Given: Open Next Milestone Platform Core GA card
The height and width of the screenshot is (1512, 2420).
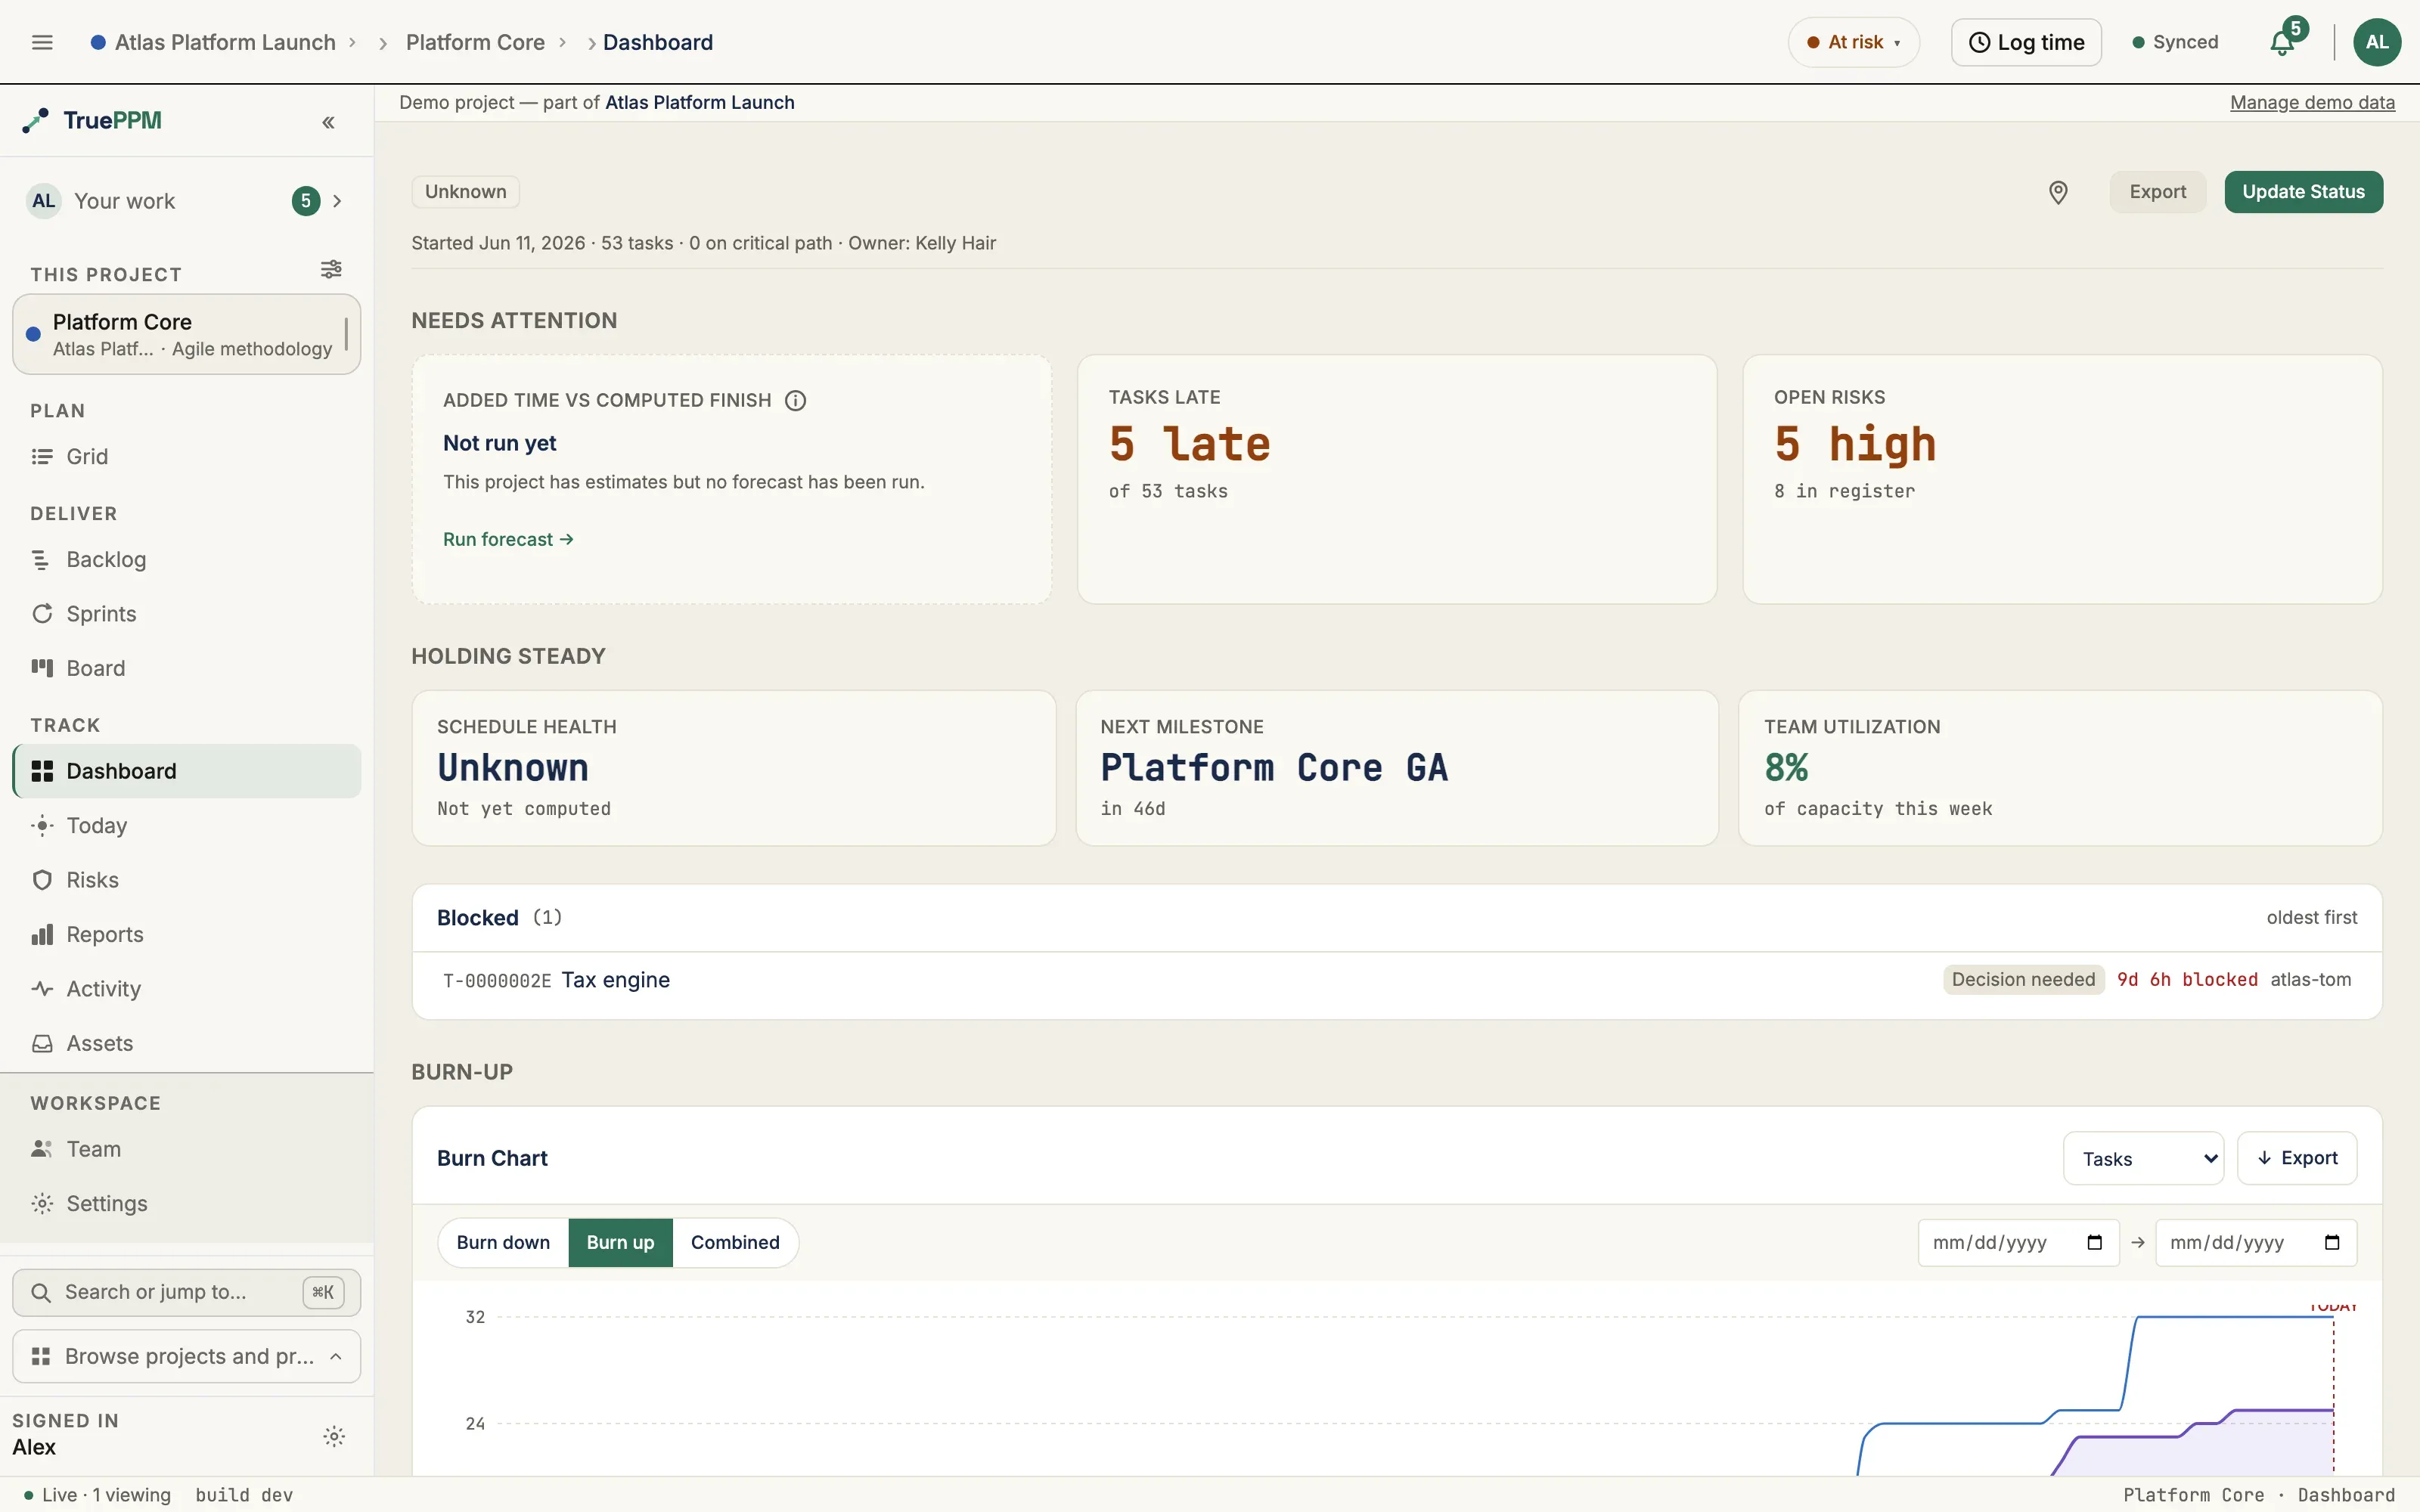Looking at the screenshot, I should coord(1397,768).
